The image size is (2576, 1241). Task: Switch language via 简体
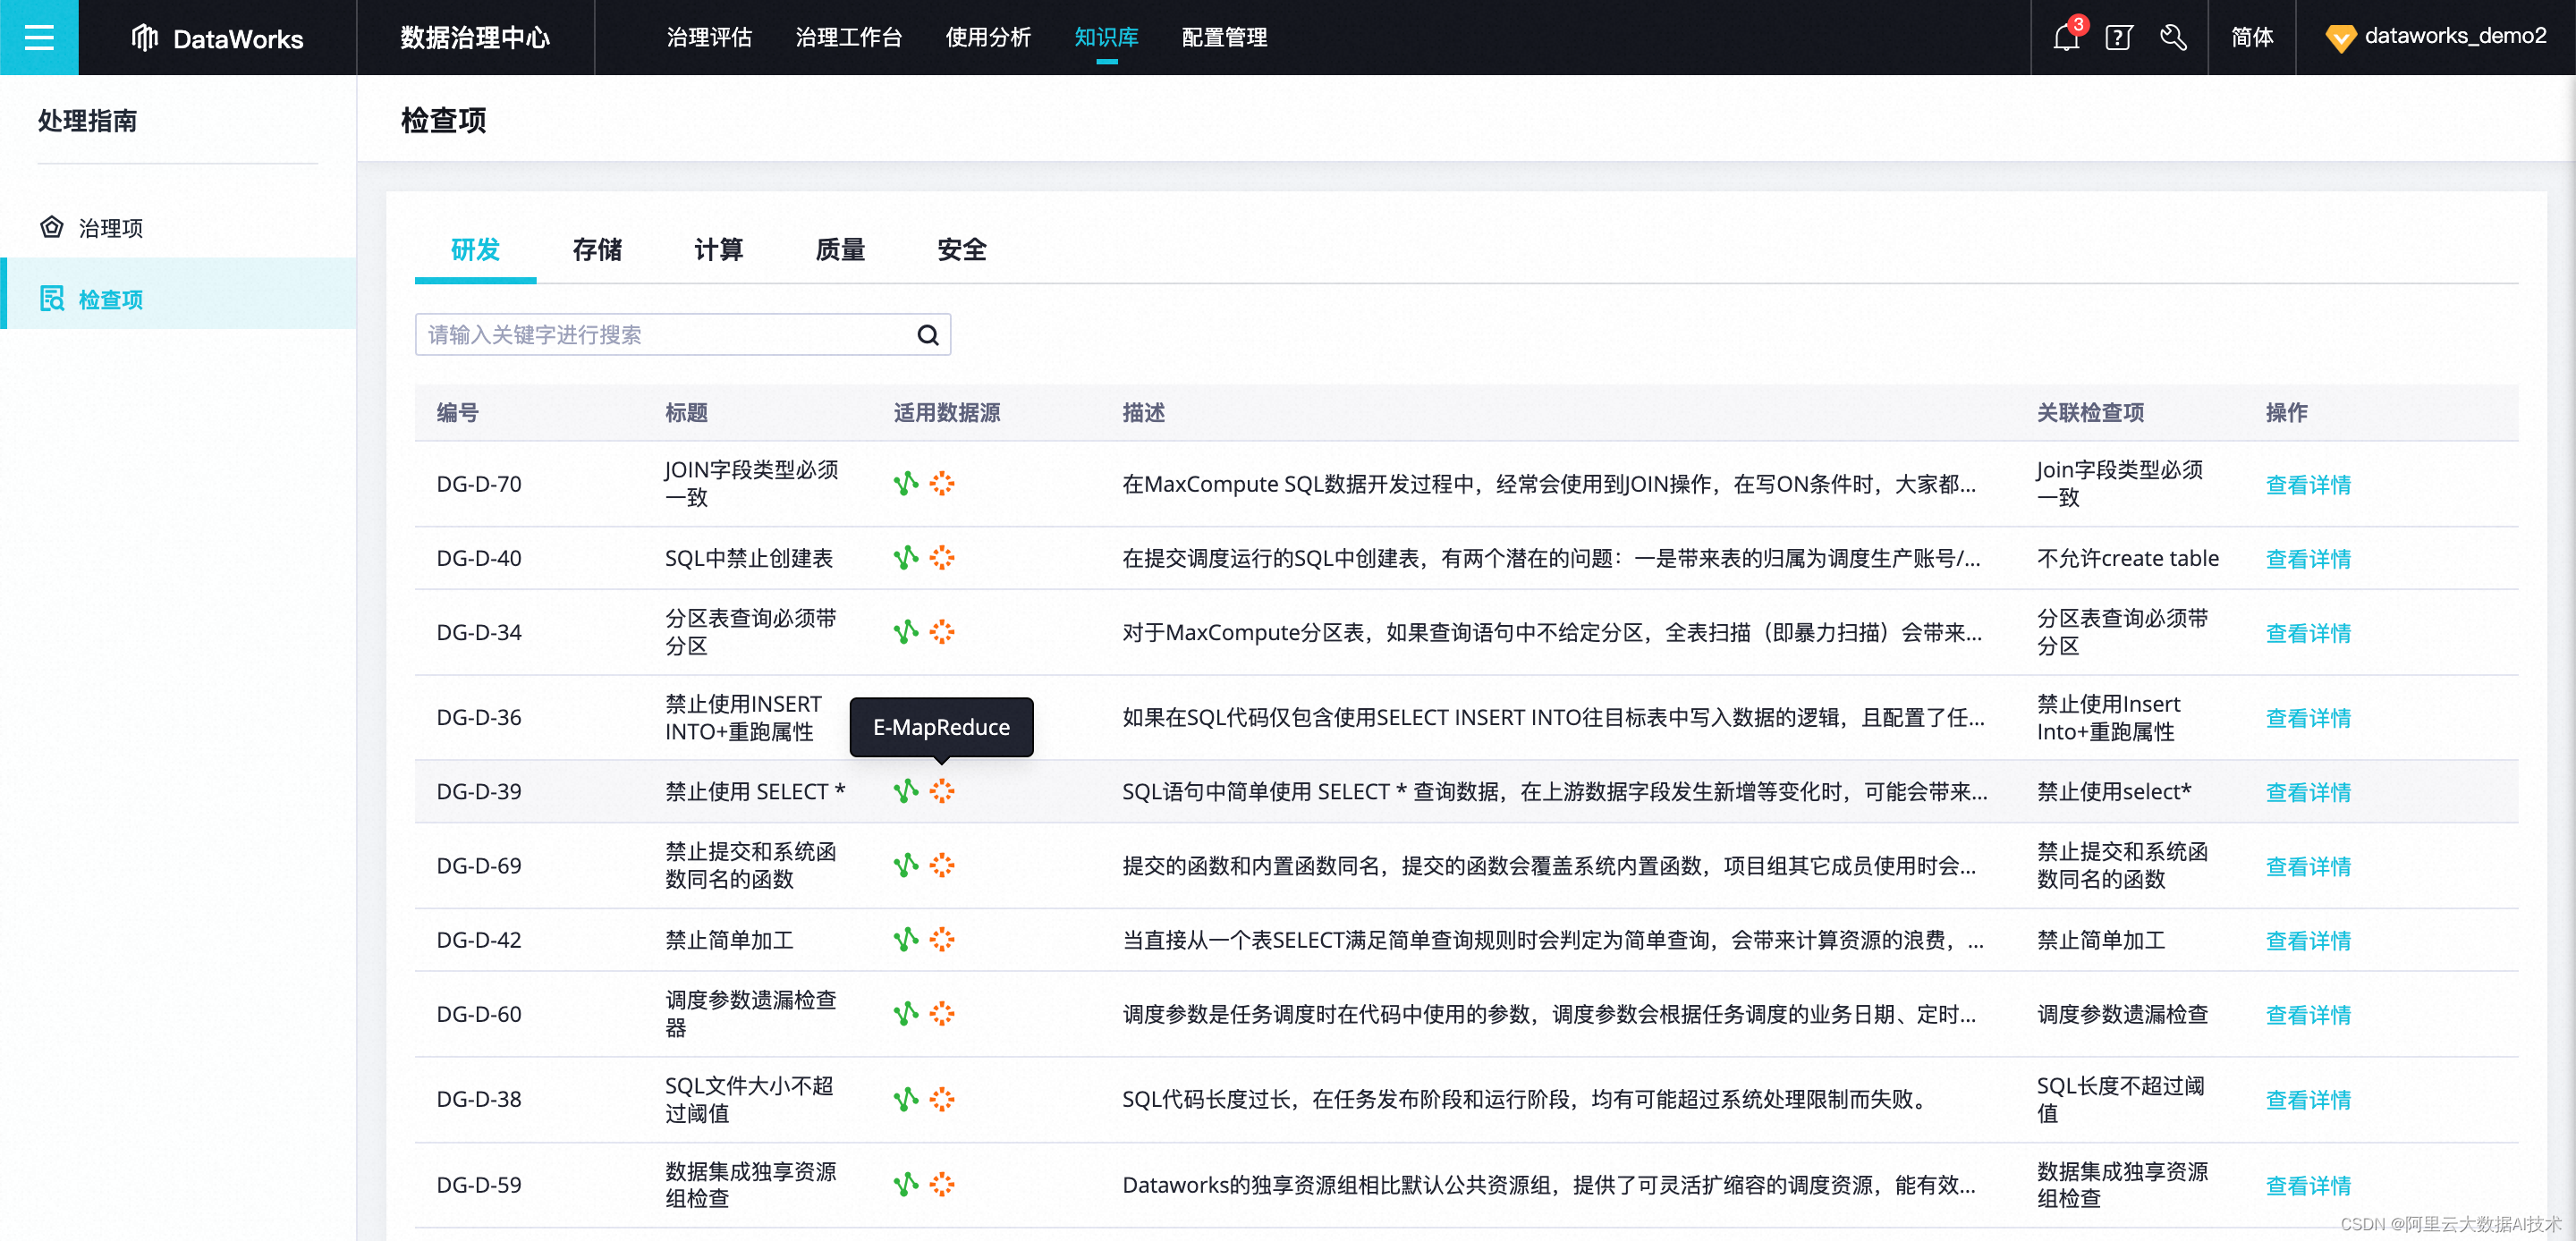point(2252,38)
